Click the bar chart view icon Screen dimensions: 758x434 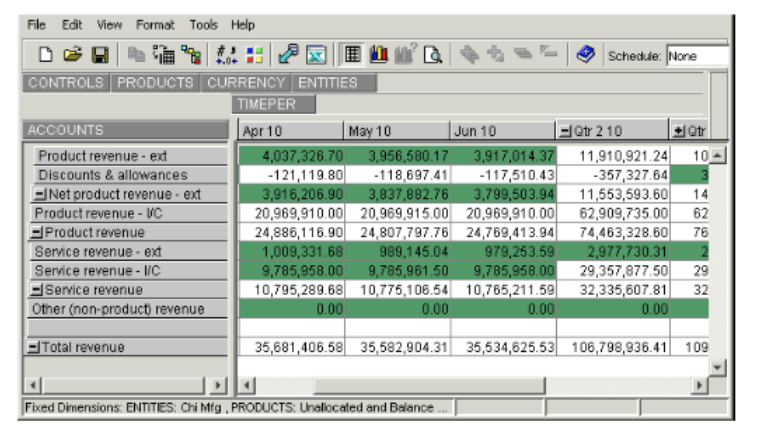click(380, 56)
